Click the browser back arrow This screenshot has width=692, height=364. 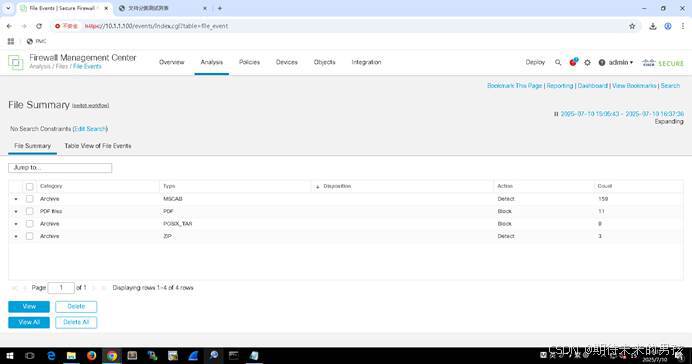9,26
